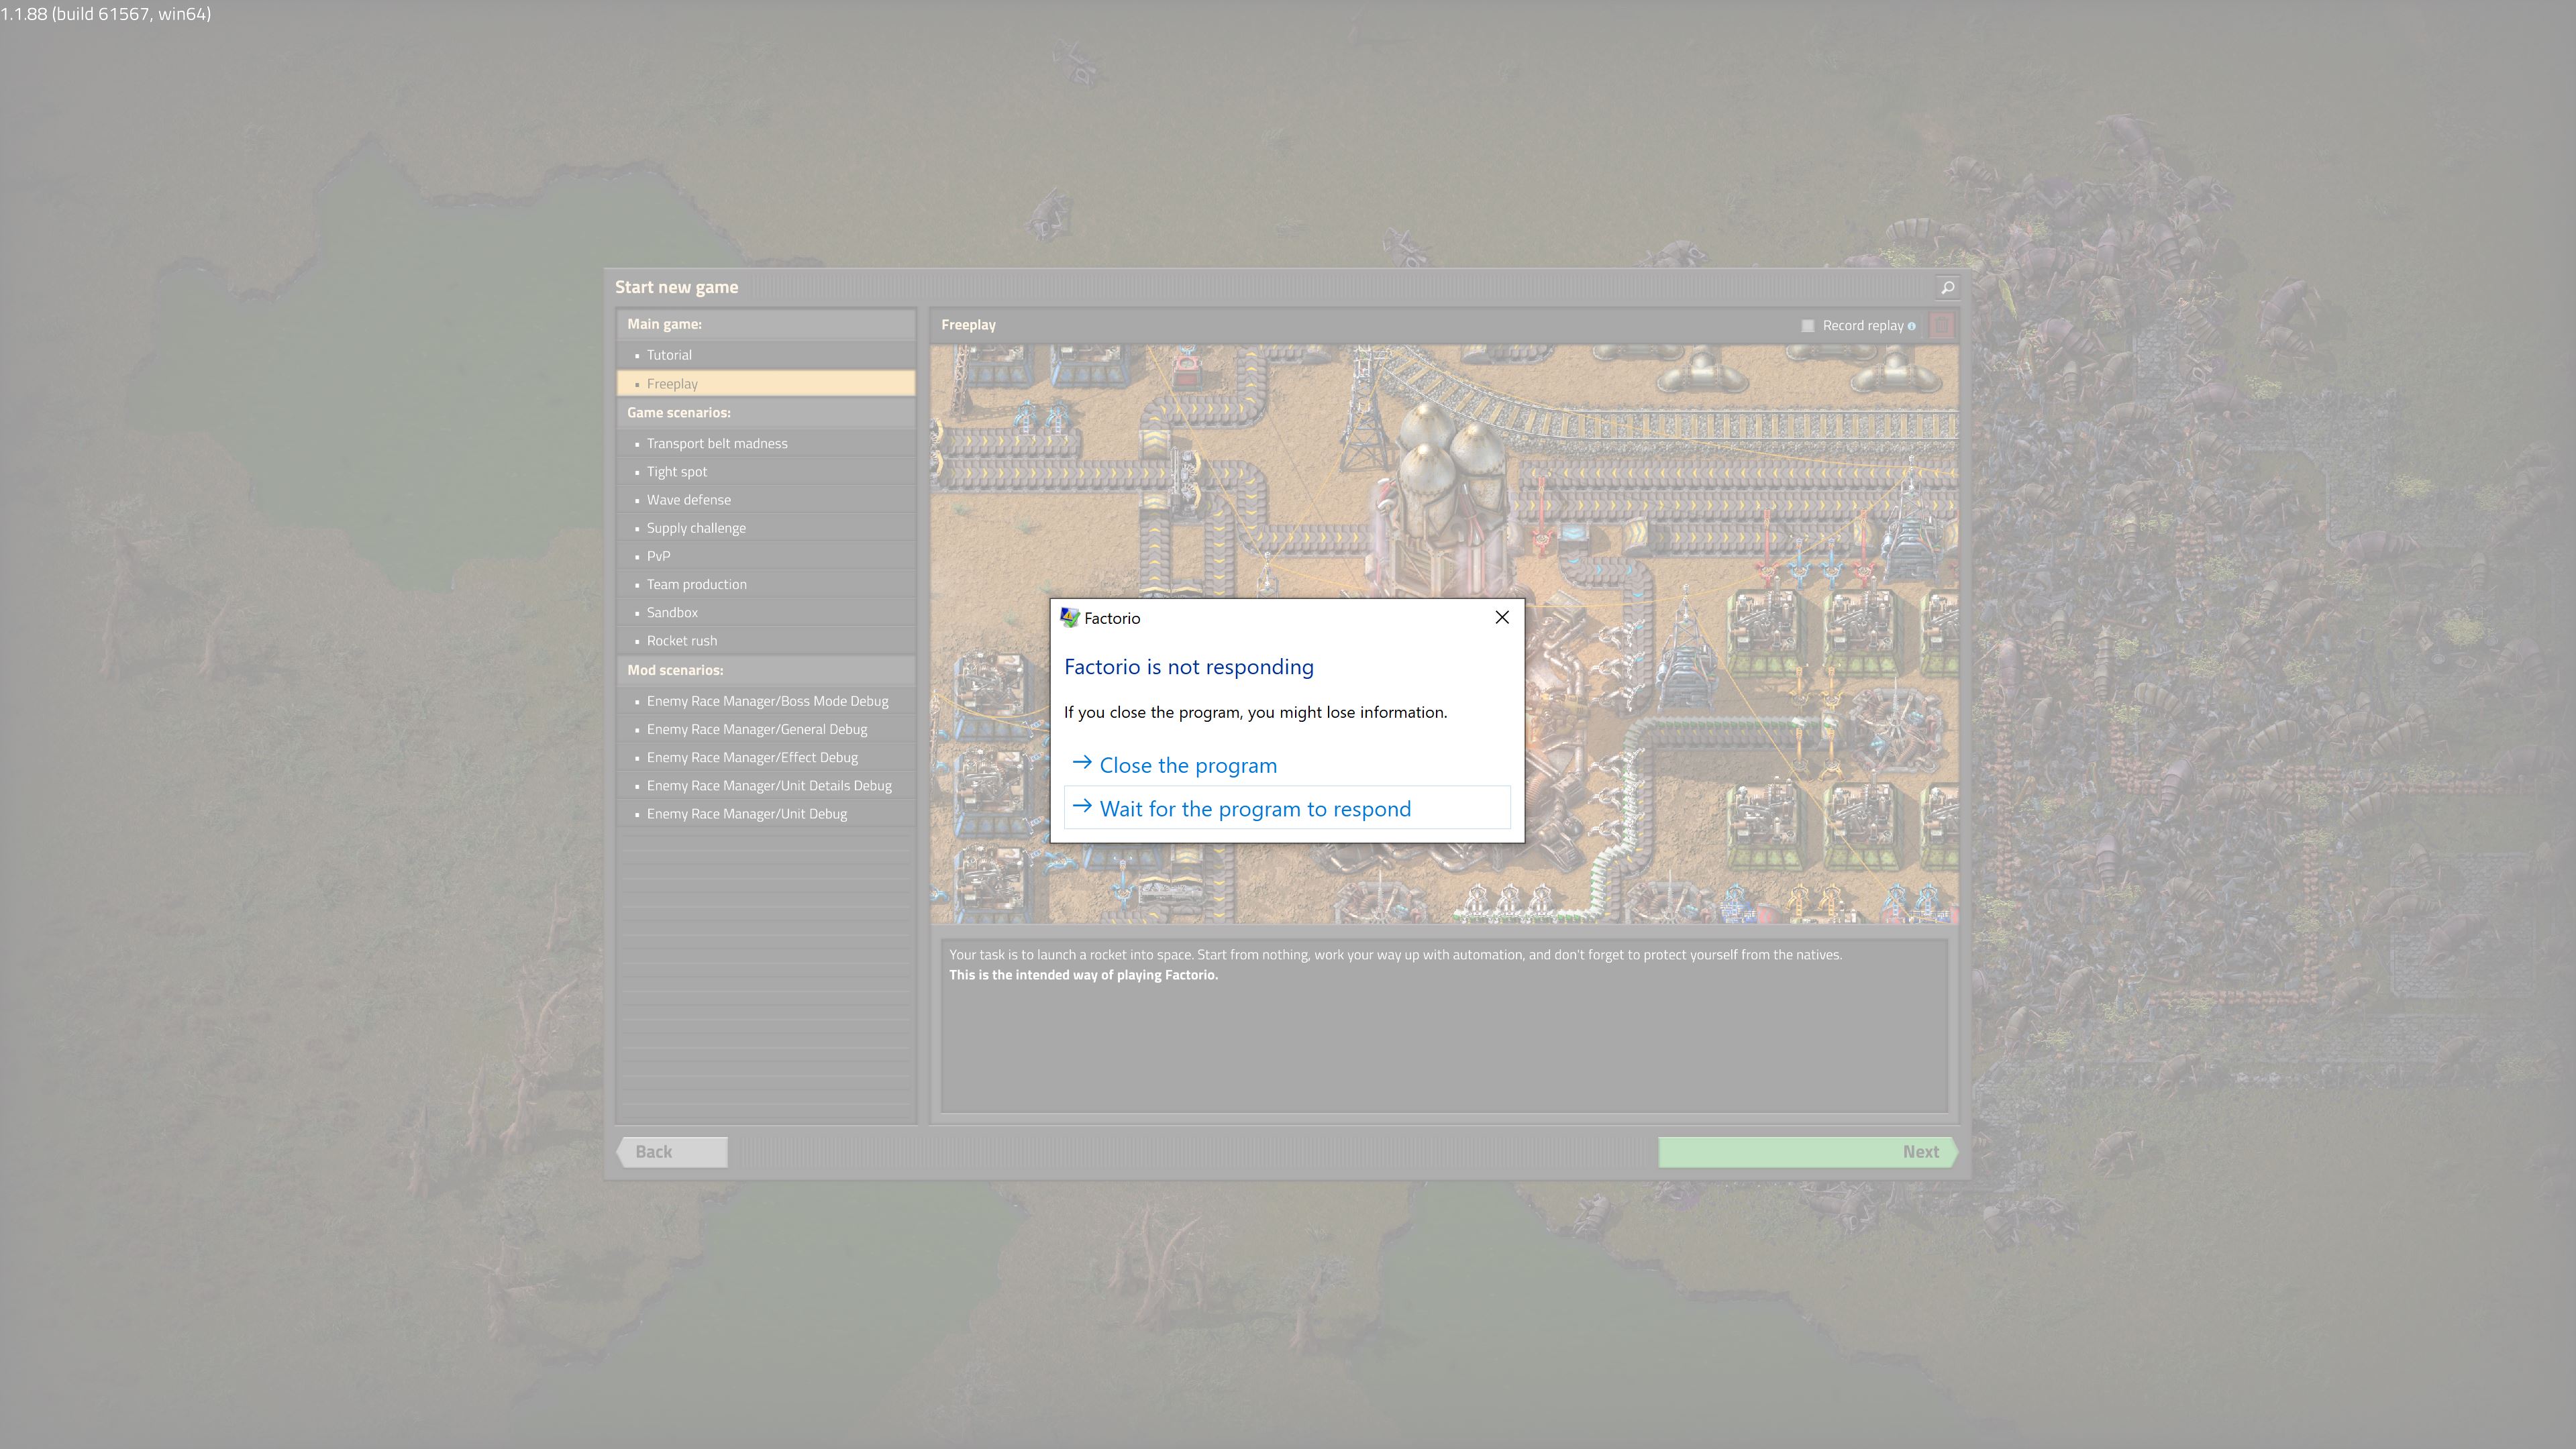Click the Back button
The width and height of the screenshot is (2576, 1449).
[x=672, y=1152]
